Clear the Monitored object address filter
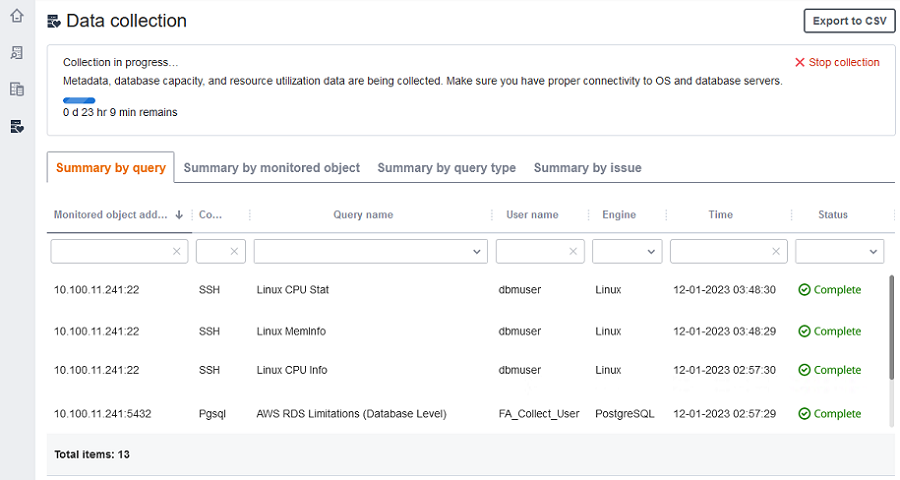900x480 pixels. 177,252
